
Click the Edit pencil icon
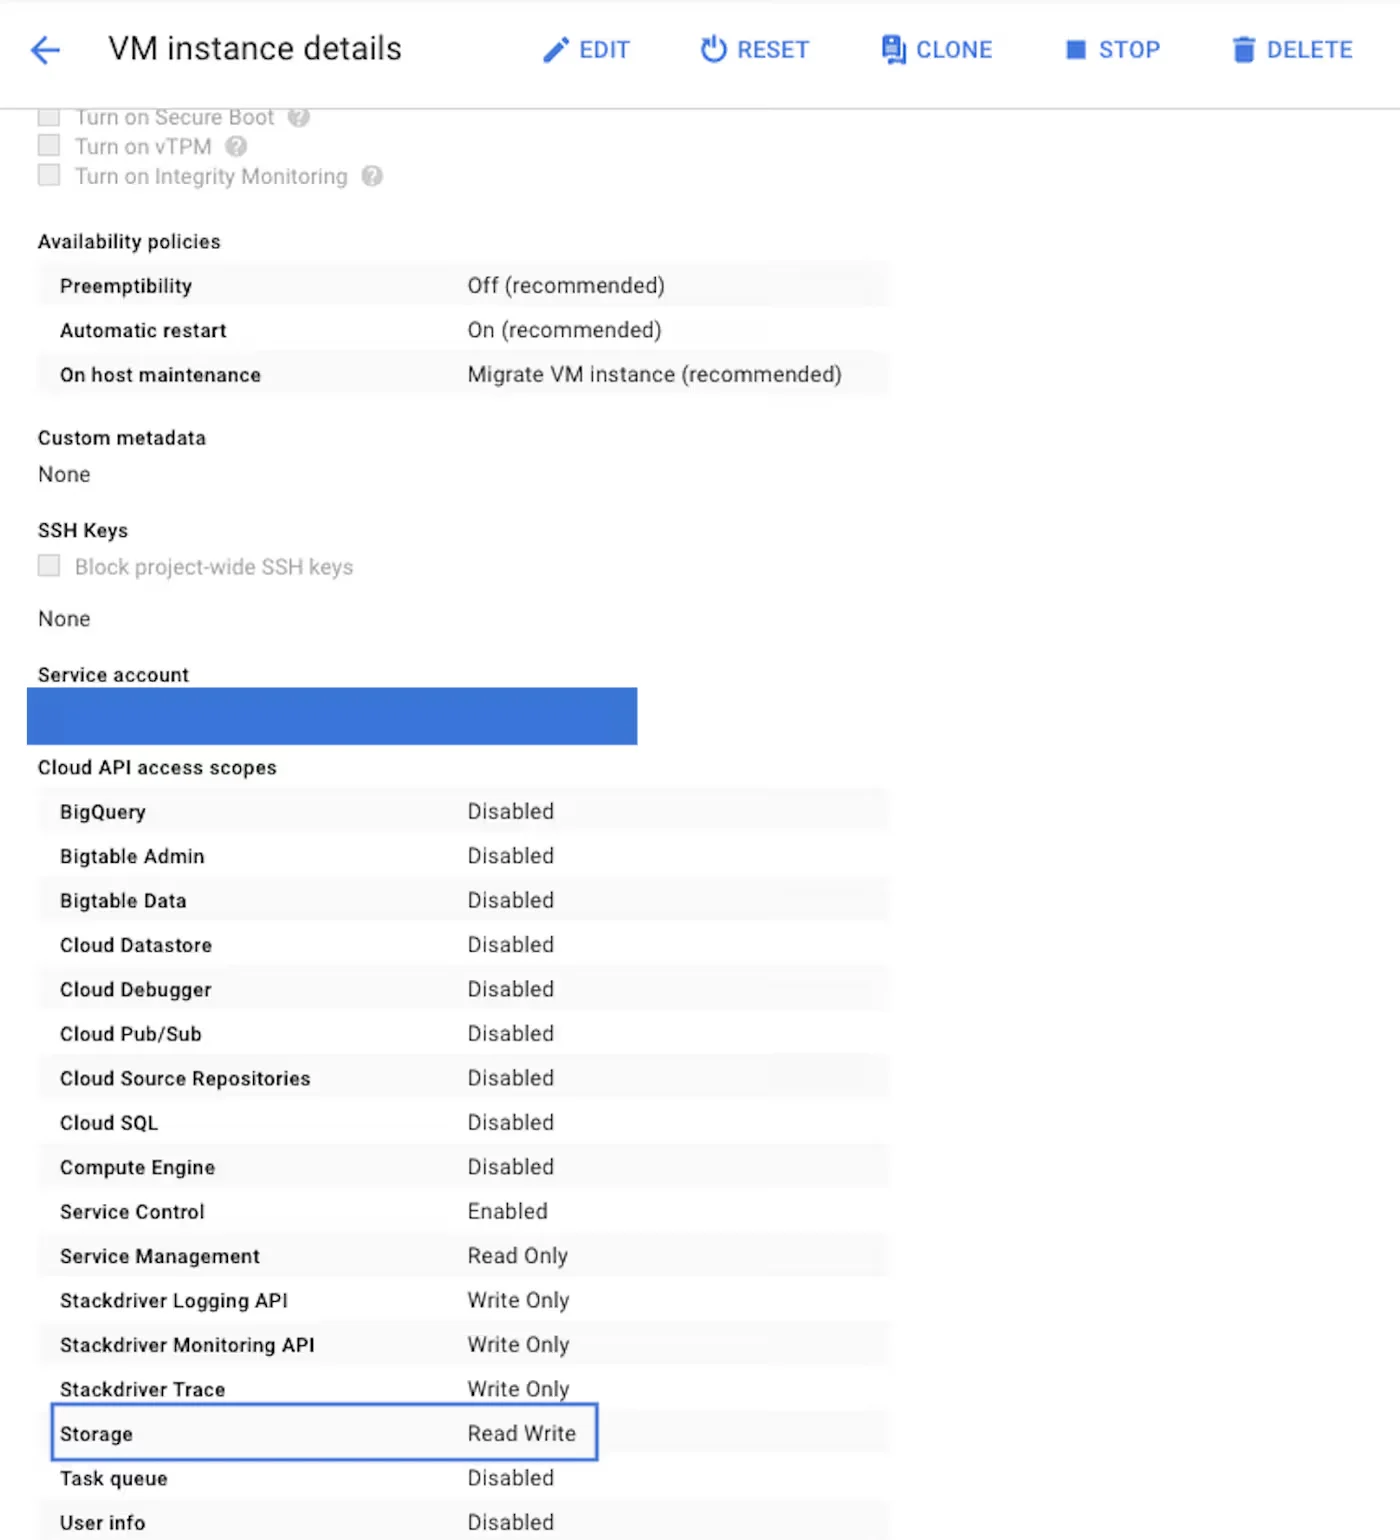click(x=555, y=50)
